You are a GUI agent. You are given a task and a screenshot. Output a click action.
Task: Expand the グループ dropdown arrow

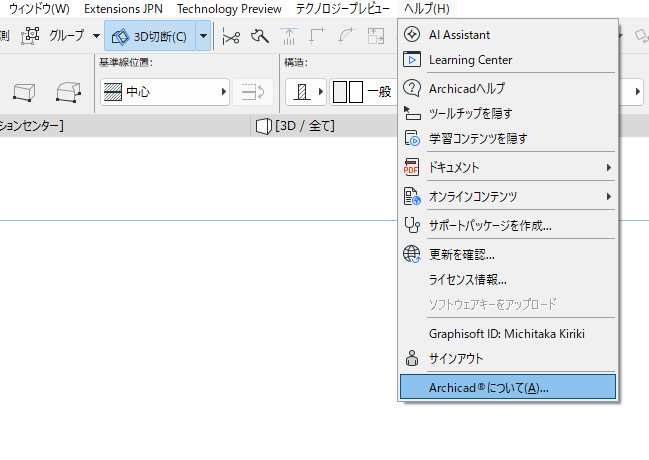pos(96,36)
